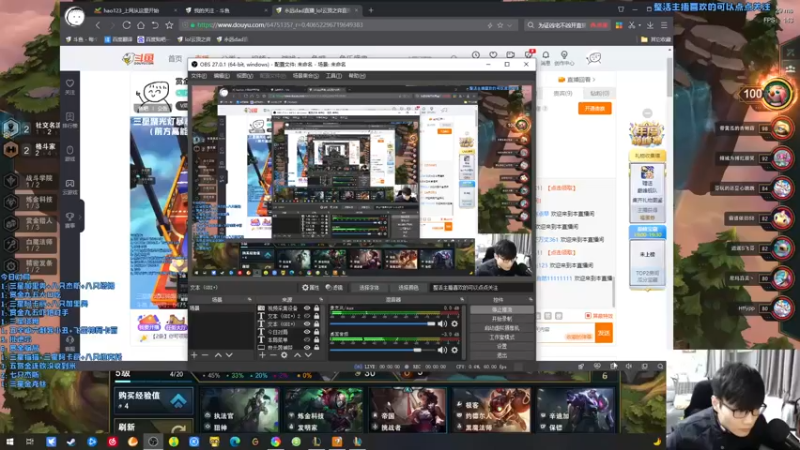Click the browser reload icon
This screenshot has height=450, width=800.
pyautogui.click(x=127, y=24)
